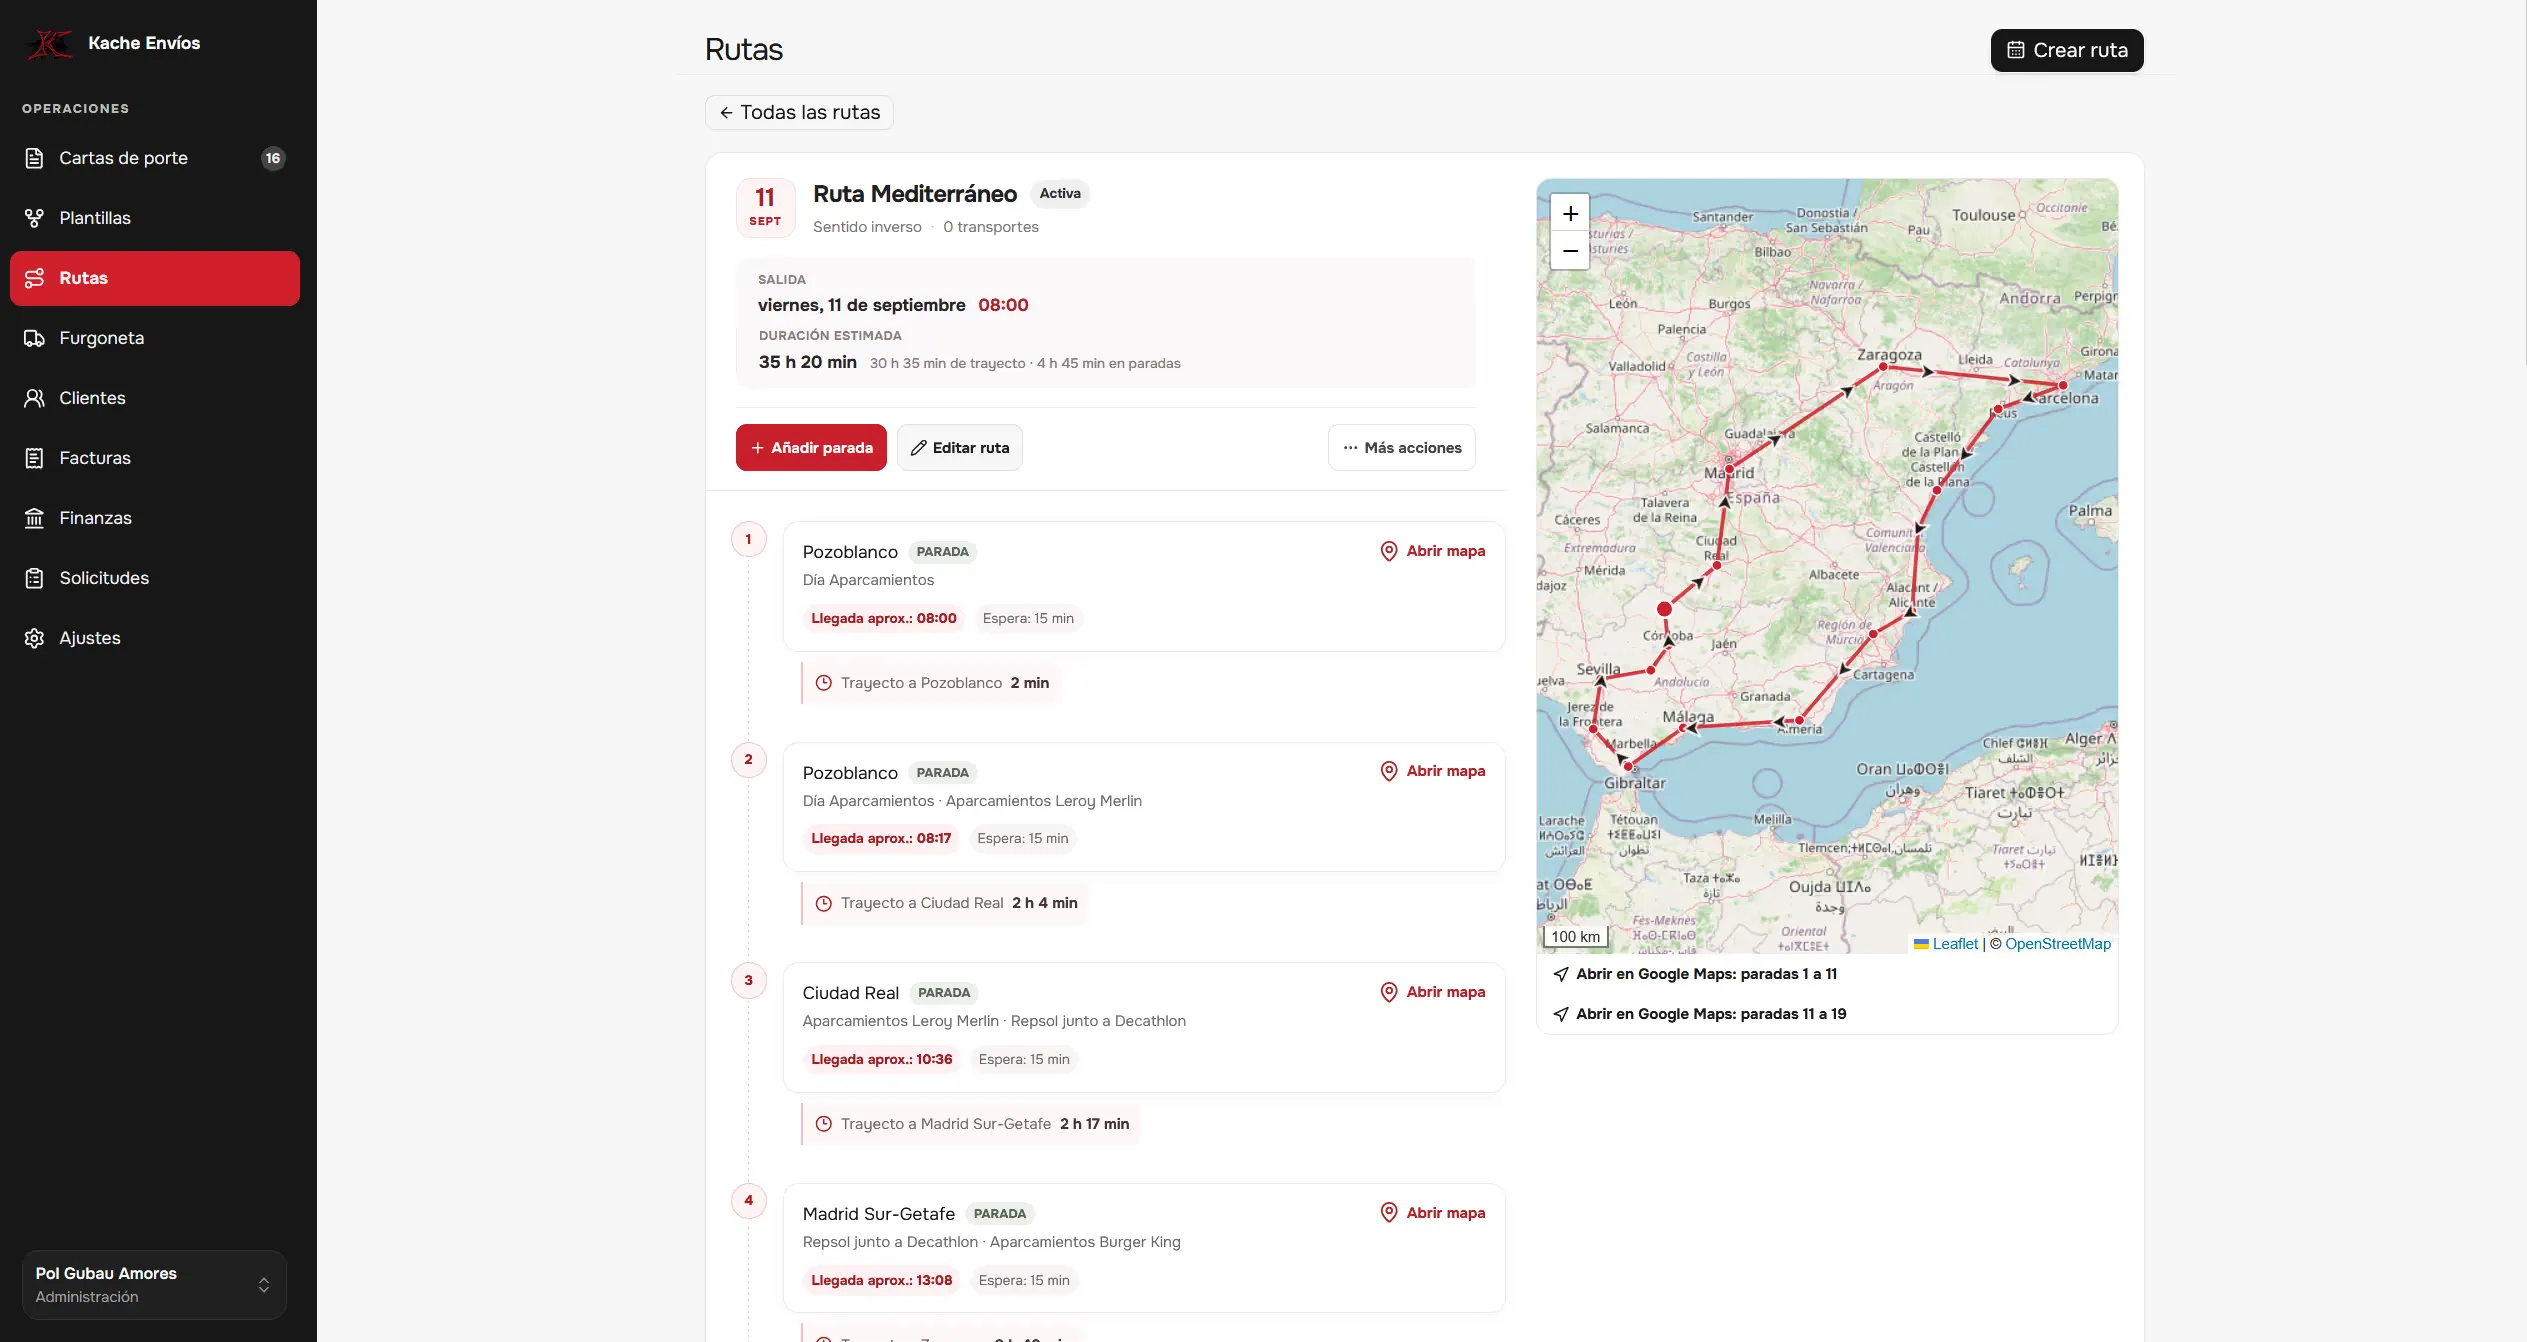Click stop number 4 marker
The height and width of the screenshot is (1342, 2527).
(748, 1201)
